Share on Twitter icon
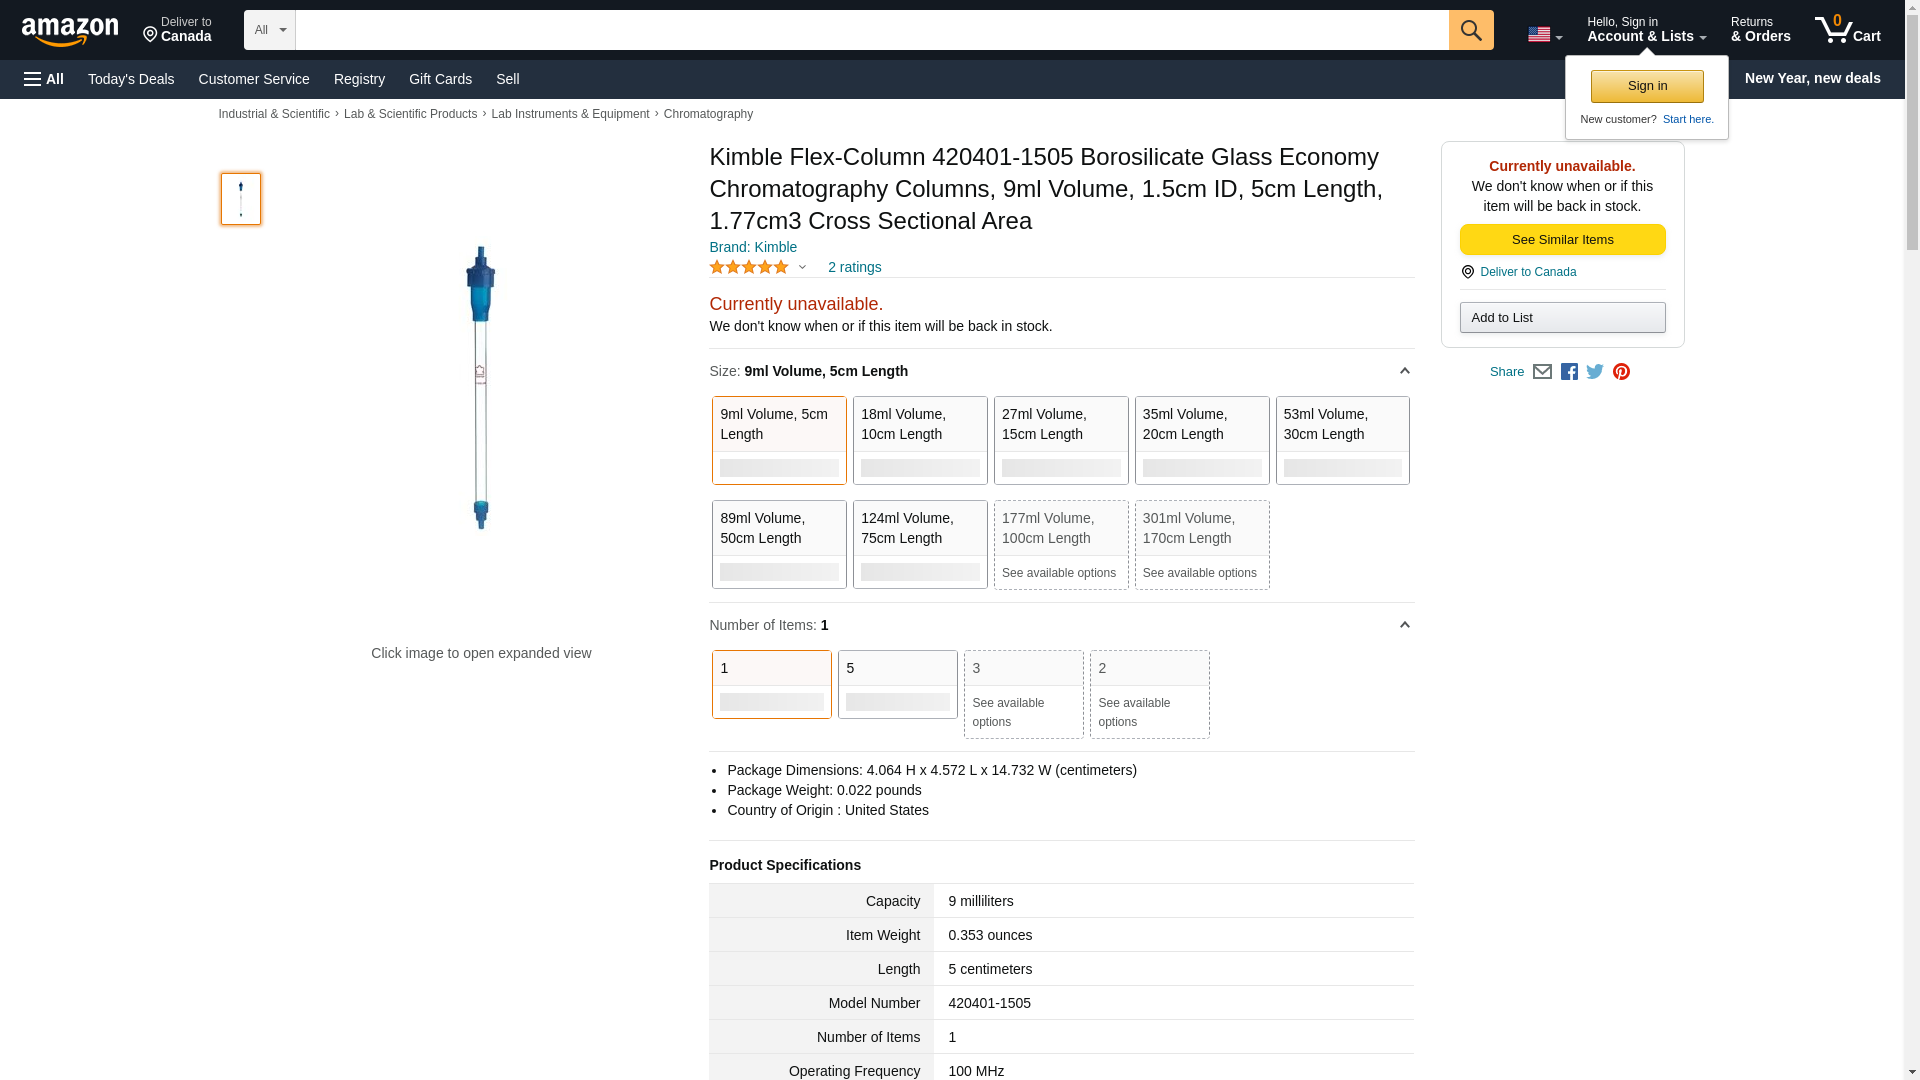Viewport: 1920px width, 1080px height. pyautogui.click(x=1595, y=372)
